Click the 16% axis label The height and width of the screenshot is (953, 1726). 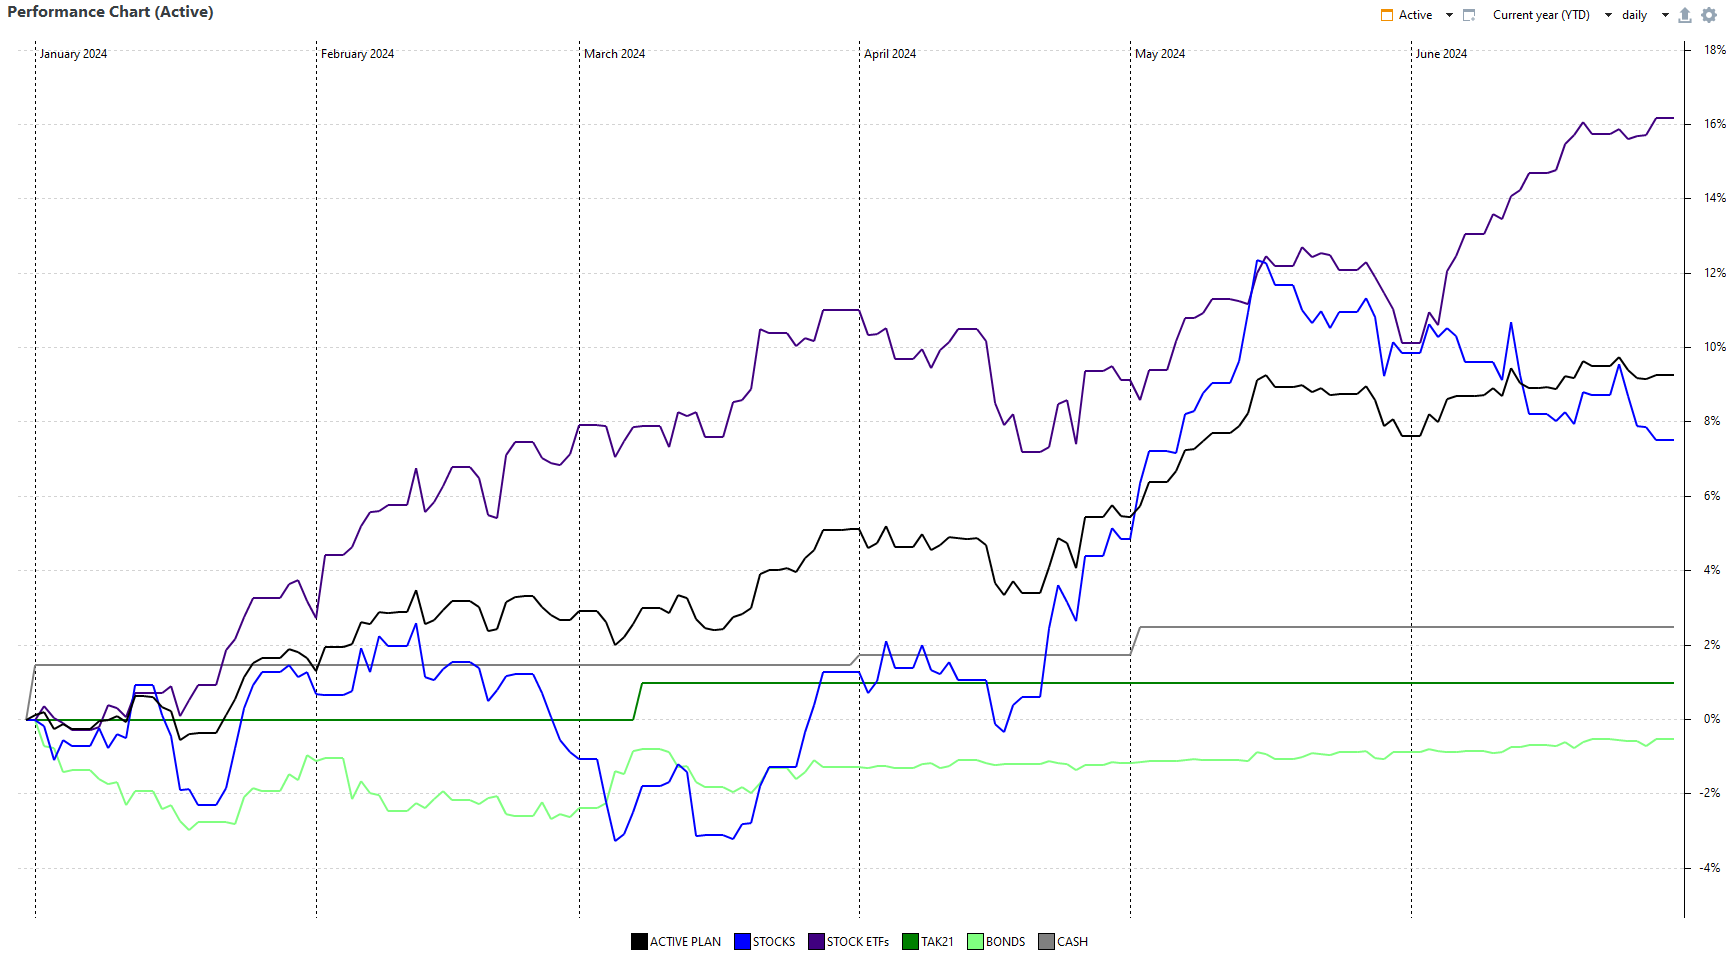[1714, 124]
